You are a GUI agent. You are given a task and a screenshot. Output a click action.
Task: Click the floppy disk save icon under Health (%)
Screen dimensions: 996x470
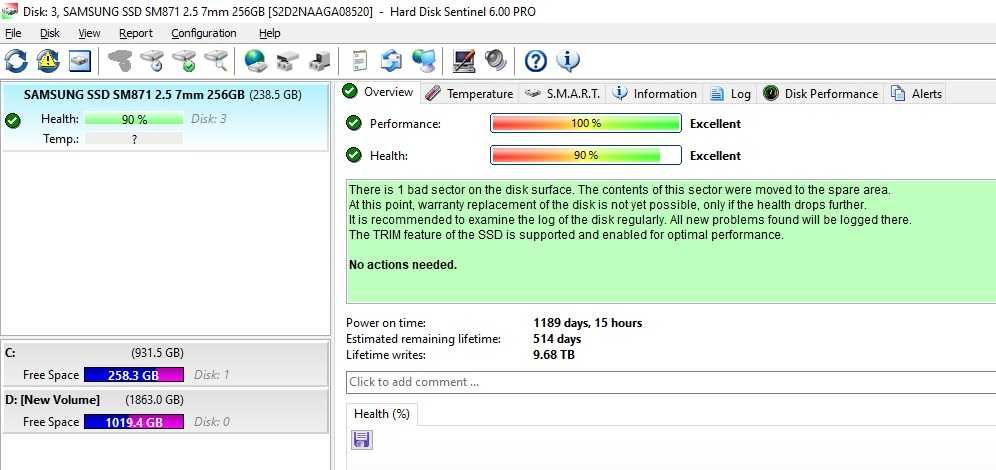(x=361, y=440)
